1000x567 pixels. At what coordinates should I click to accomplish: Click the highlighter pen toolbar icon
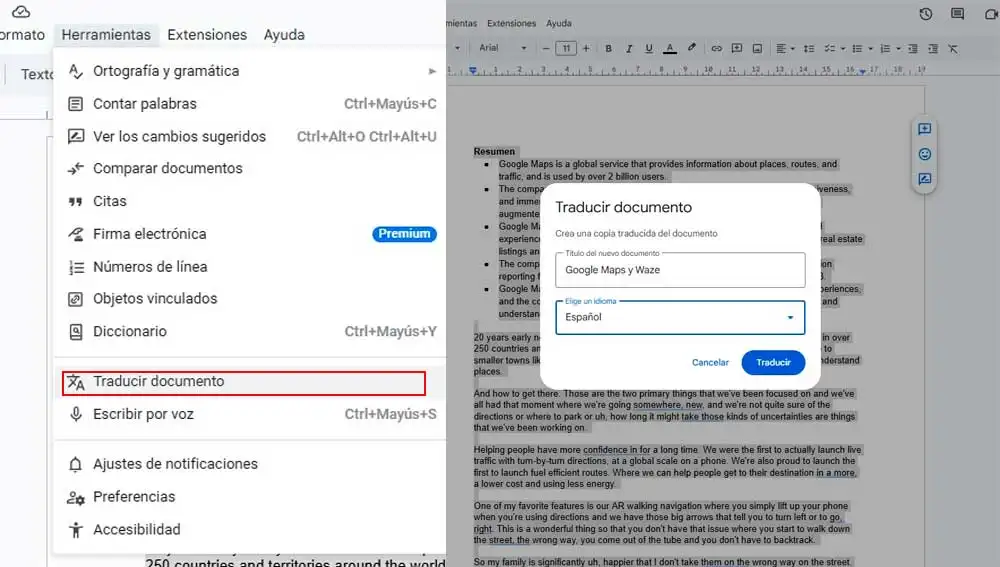click(691, 48)
